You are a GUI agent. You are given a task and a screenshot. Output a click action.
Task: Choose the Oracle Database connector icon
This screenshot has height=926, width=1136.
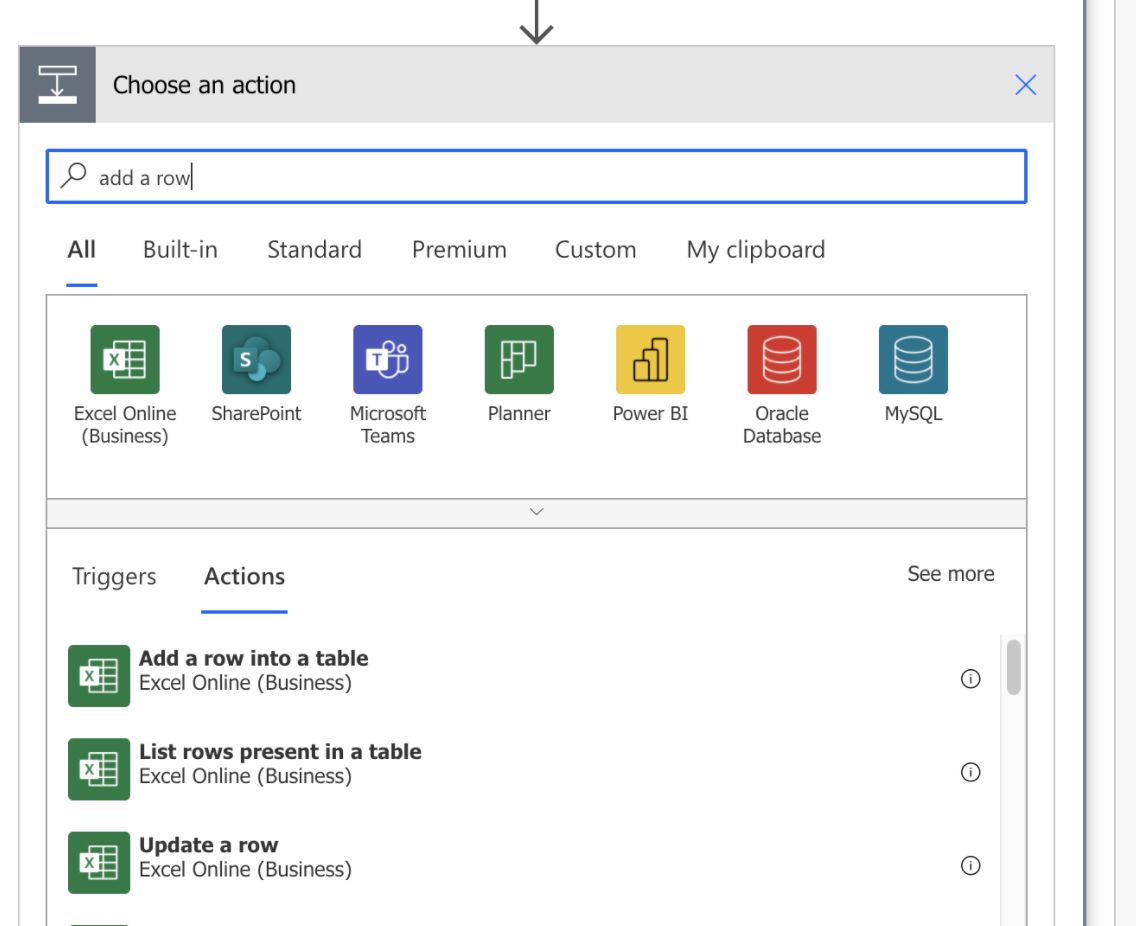tap(782, 359)
